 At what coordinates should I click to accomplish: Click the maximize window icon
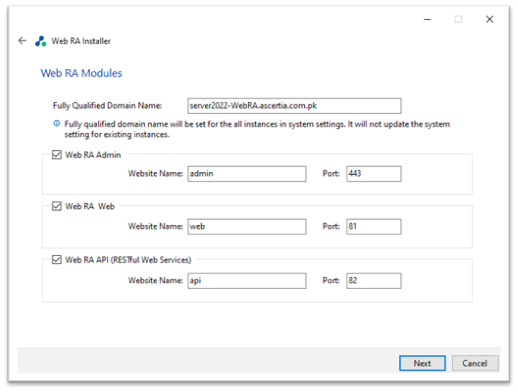[x=458, y=19]
